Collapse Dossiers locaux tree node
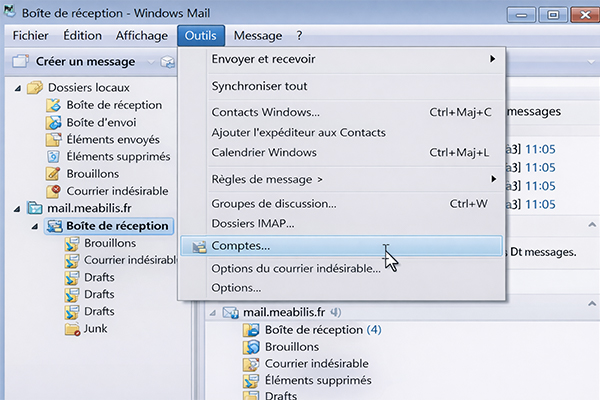This screenshot has width=600, height=400. point(18,88)
